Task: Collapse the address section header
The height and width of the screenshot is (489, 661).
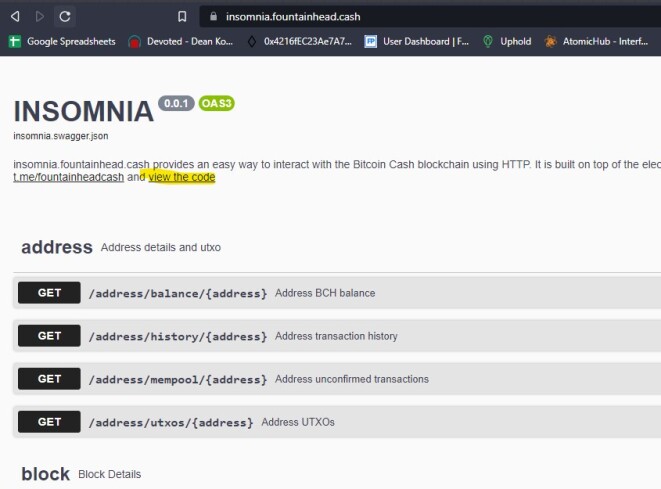Action: (337, 247)
